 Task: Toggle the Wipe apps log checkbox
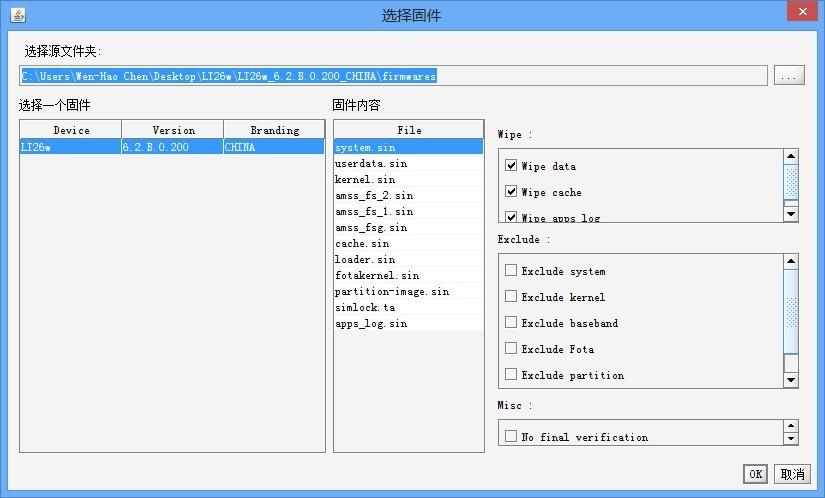pos(511,216)
